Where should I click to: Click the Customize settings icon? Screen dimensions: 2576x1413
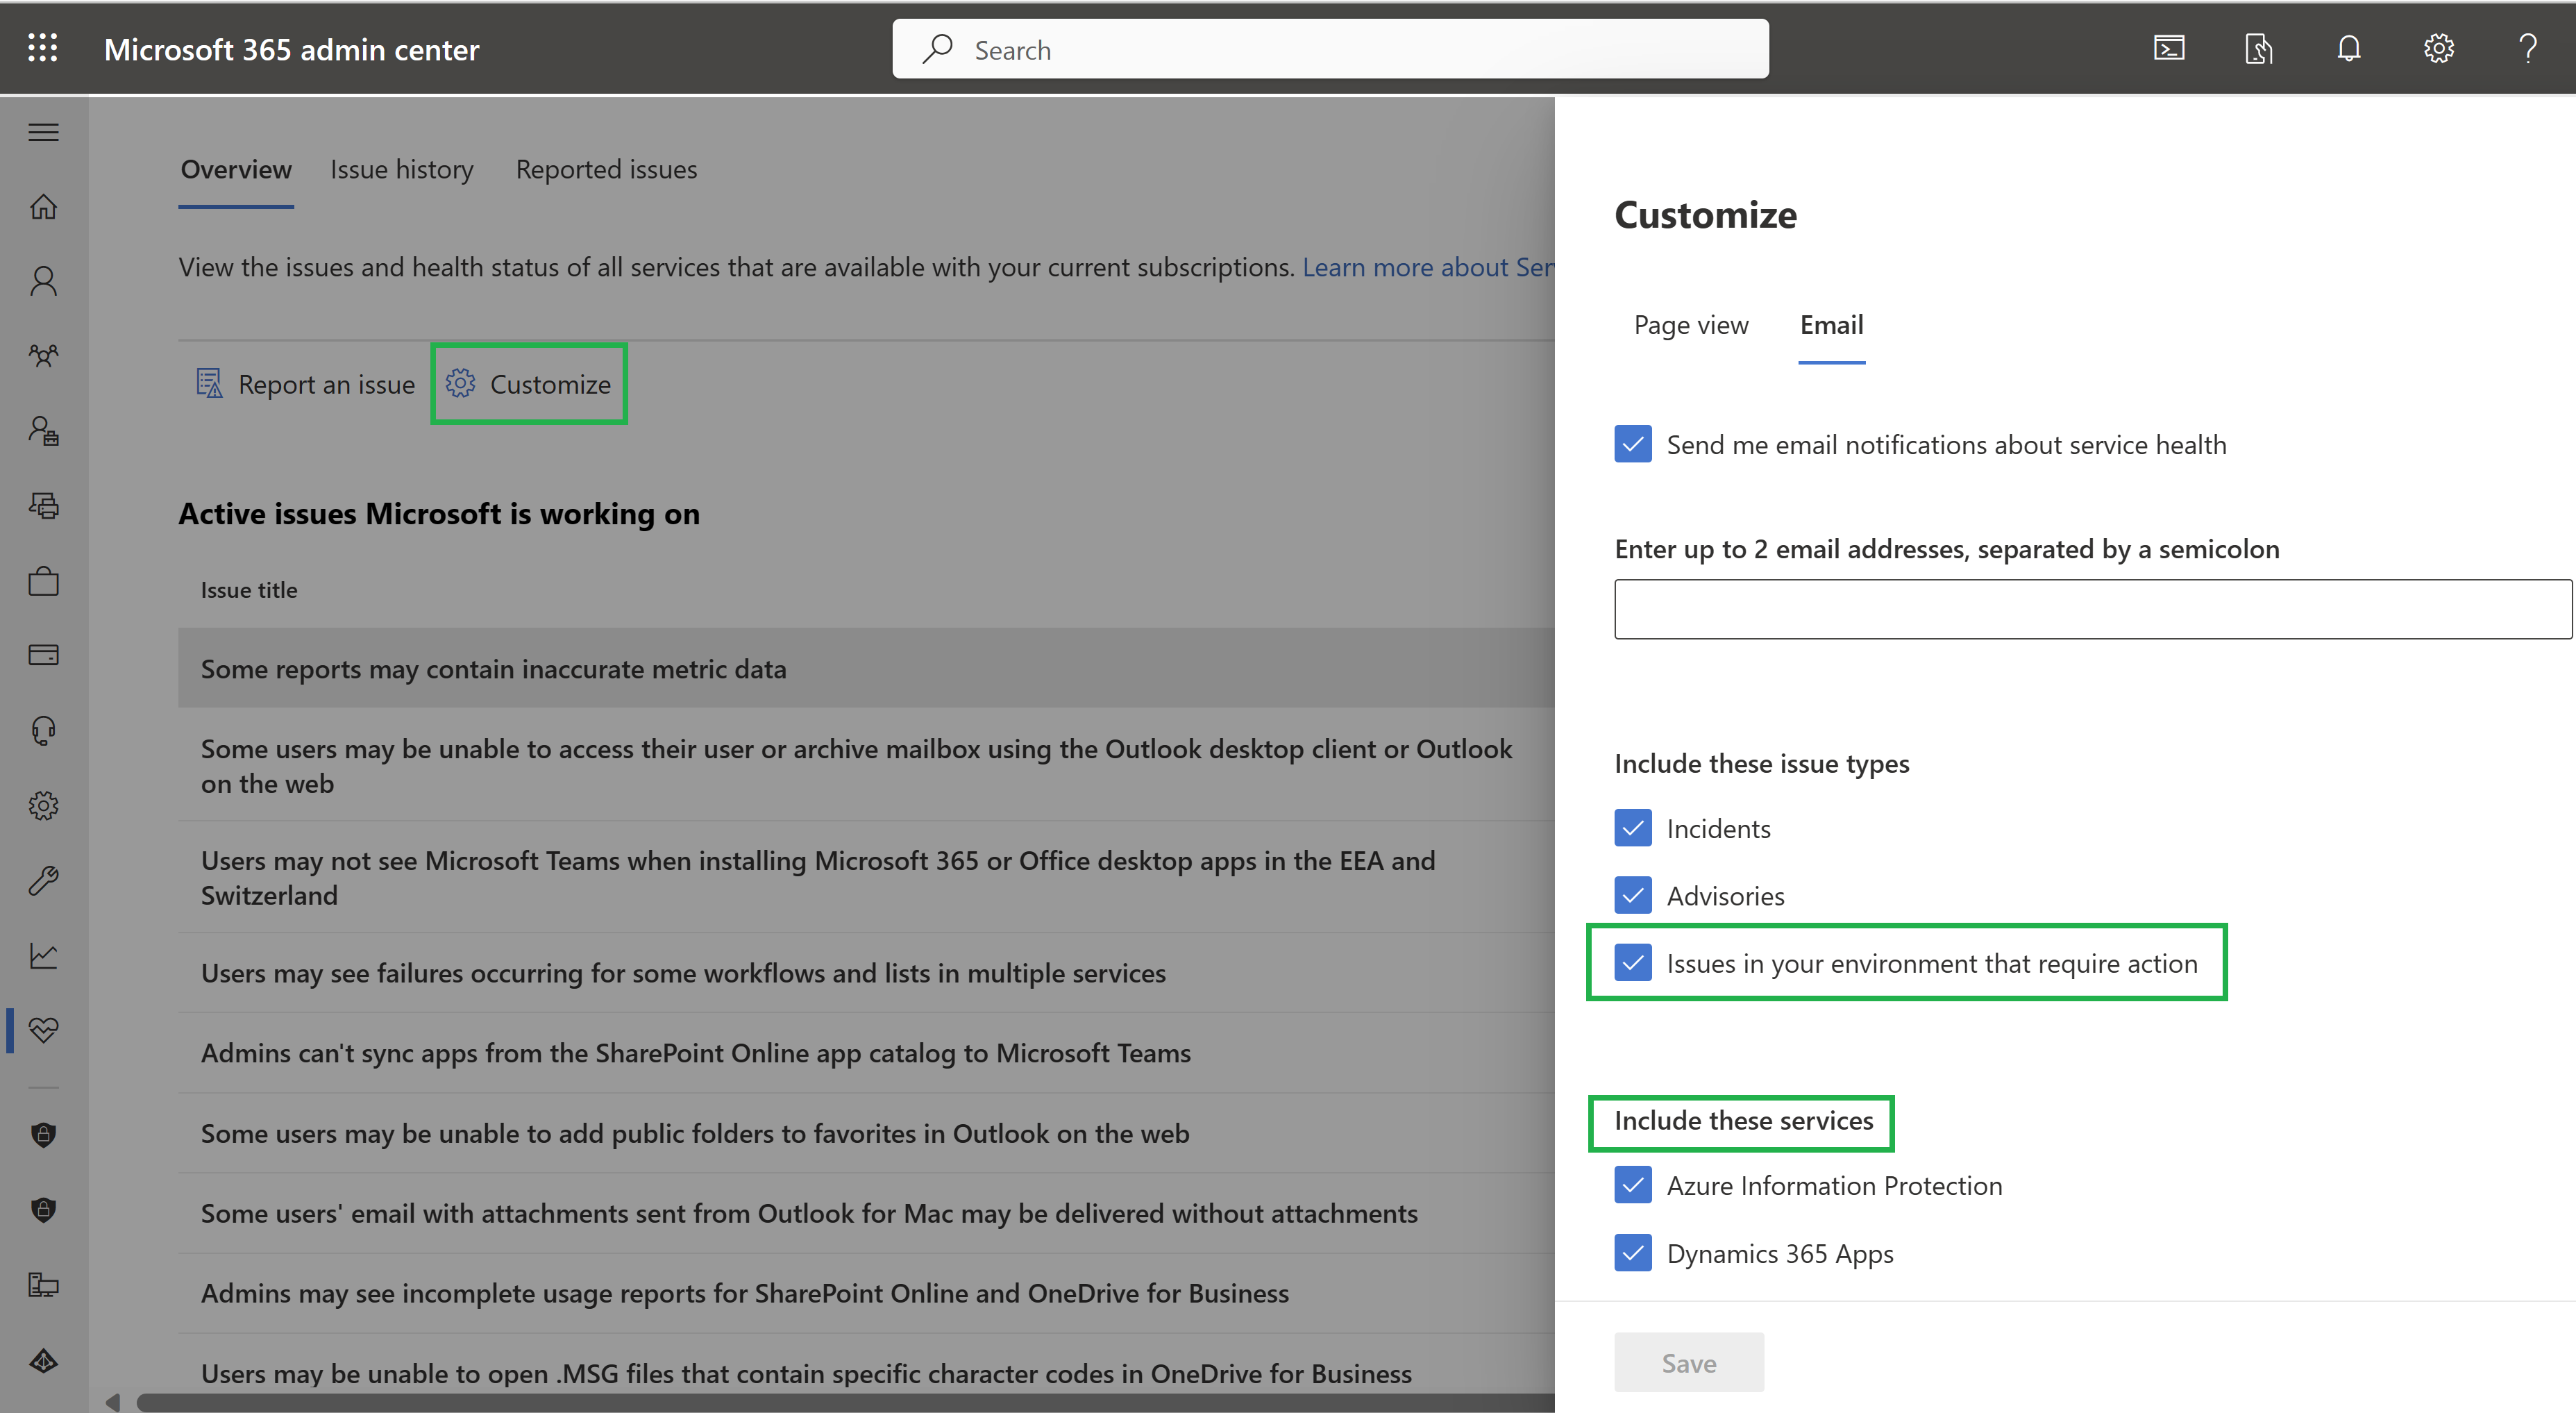(x=457, y=383)
